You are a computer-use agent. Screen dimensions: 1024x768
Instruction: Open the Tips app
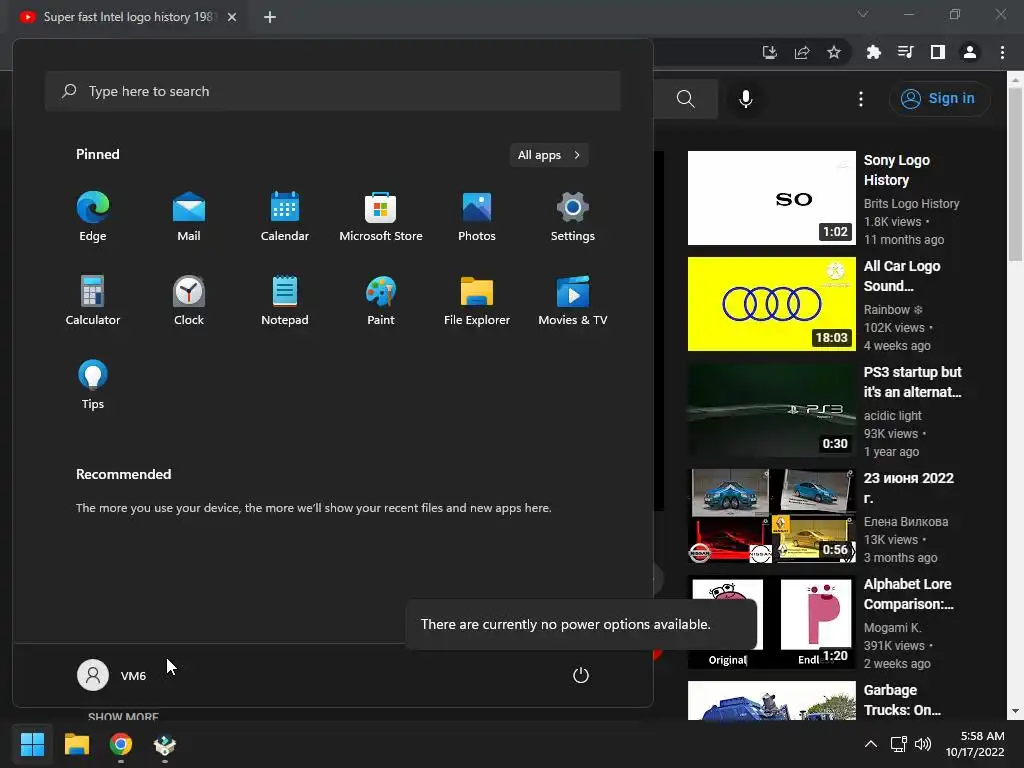[93, 385]
